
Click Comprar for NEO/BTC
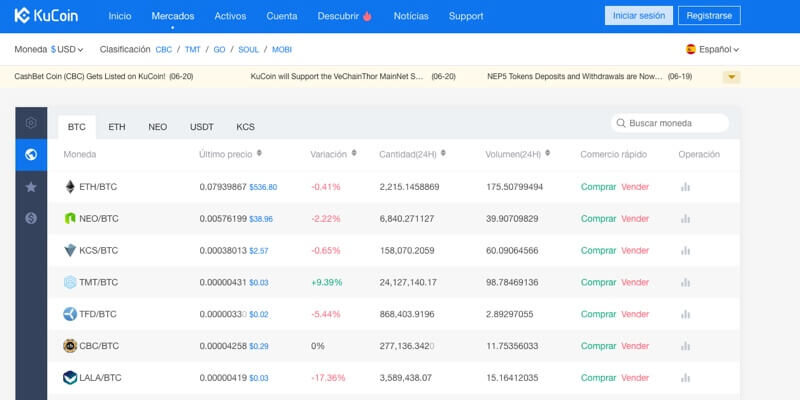click(x=598, y=218)
